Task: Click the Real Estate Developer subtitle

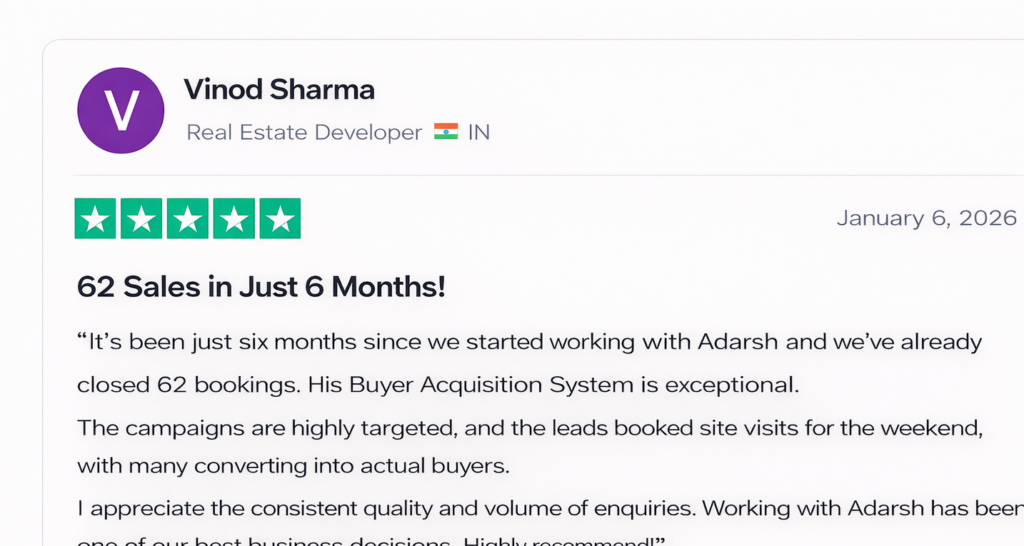Action: coord(304,132)
